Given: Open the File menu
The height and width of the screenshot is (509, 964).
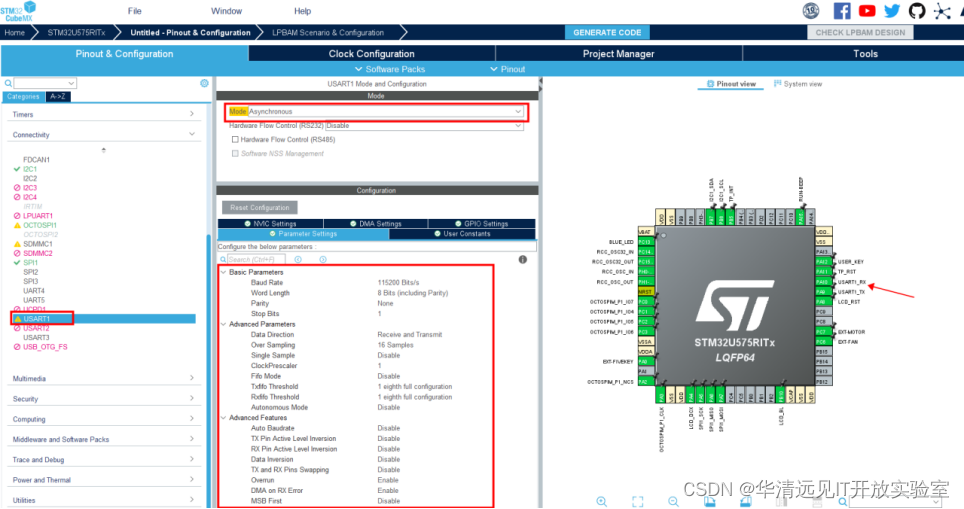Looking at the screenshot, I should click(x=135, y=11).
